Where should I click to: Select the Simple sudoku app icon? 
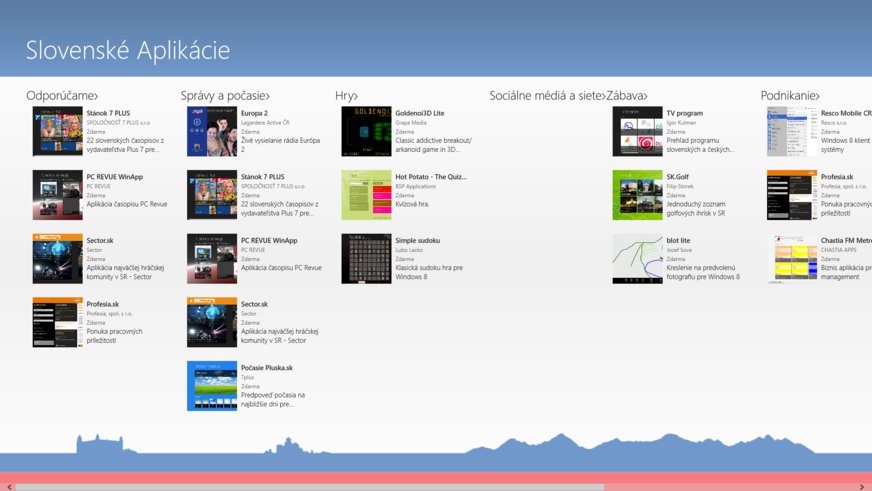pyautogui.click(x=366, y=259)
